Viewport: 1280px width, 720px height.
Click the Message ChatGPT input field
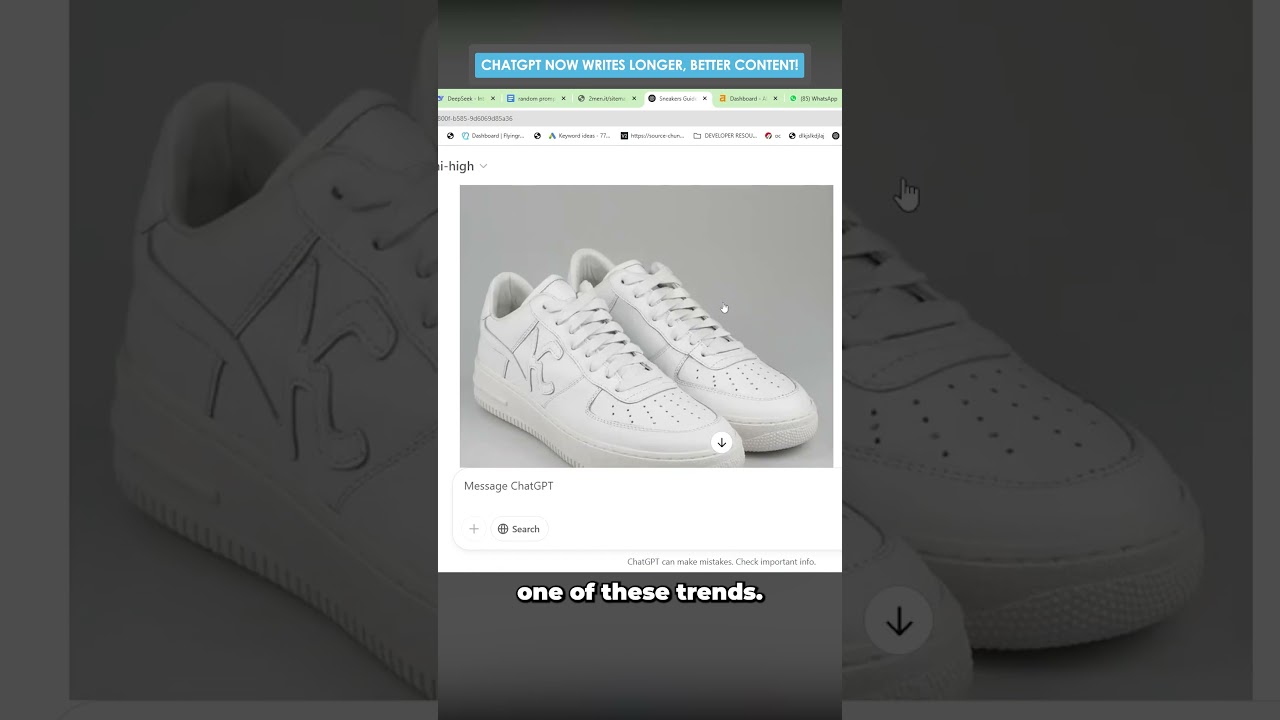click(647, 486)
